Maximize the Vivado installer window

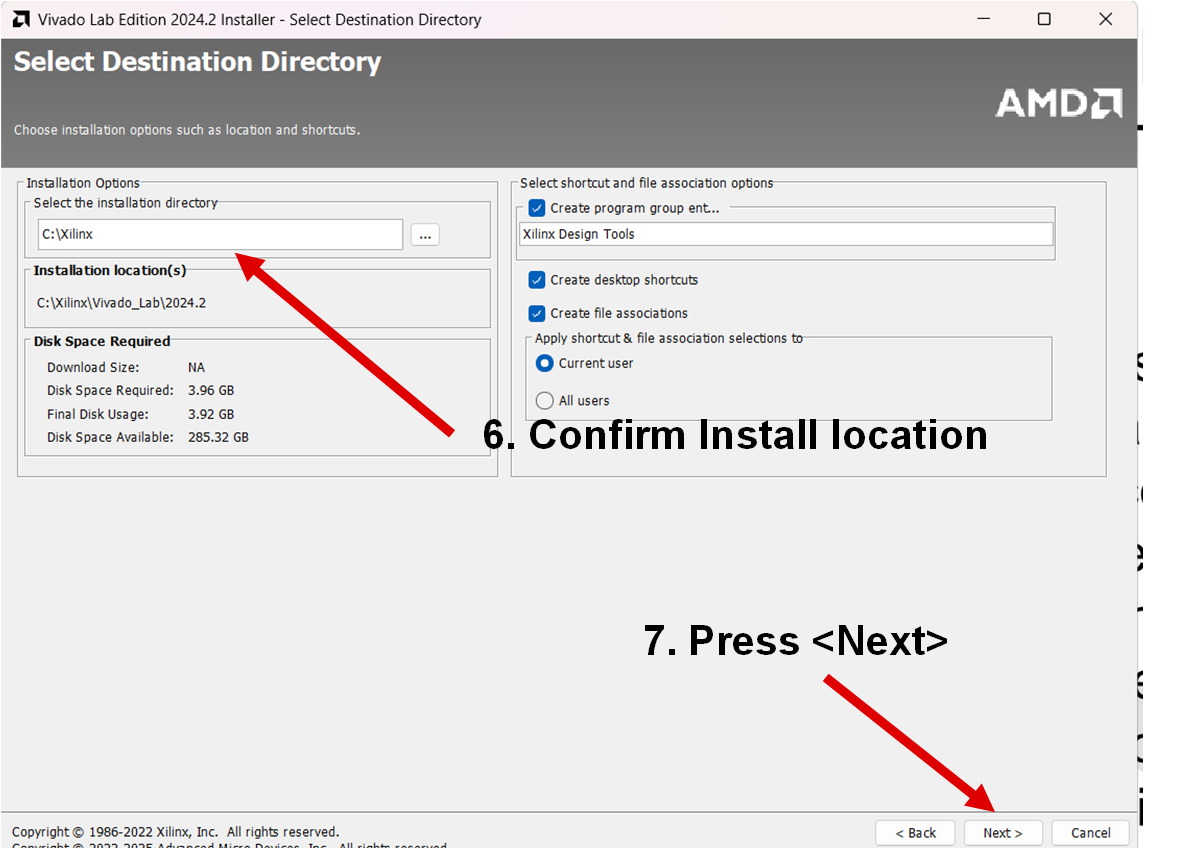1044,19
